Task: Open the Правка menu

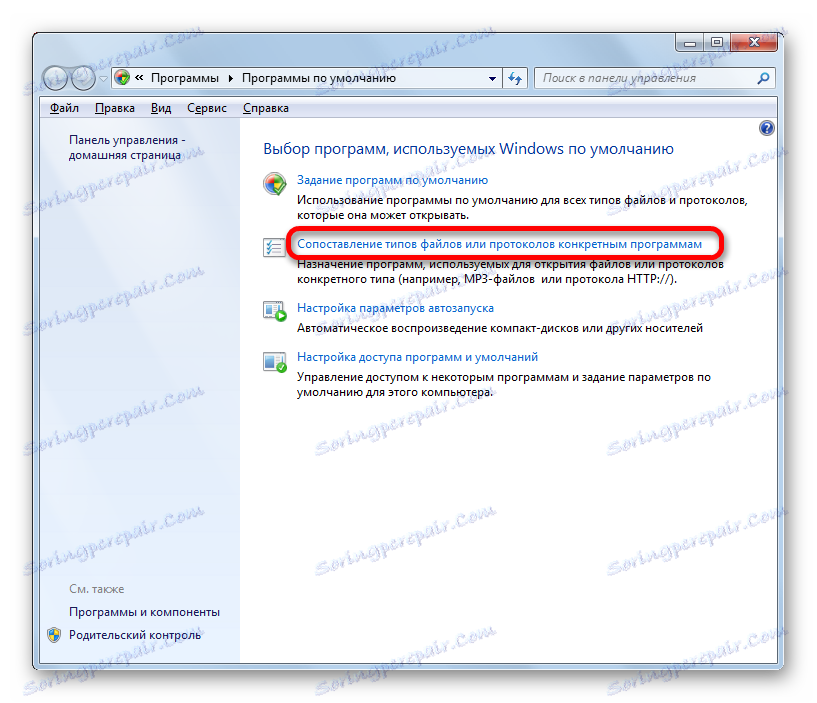Action: point(115,108)
